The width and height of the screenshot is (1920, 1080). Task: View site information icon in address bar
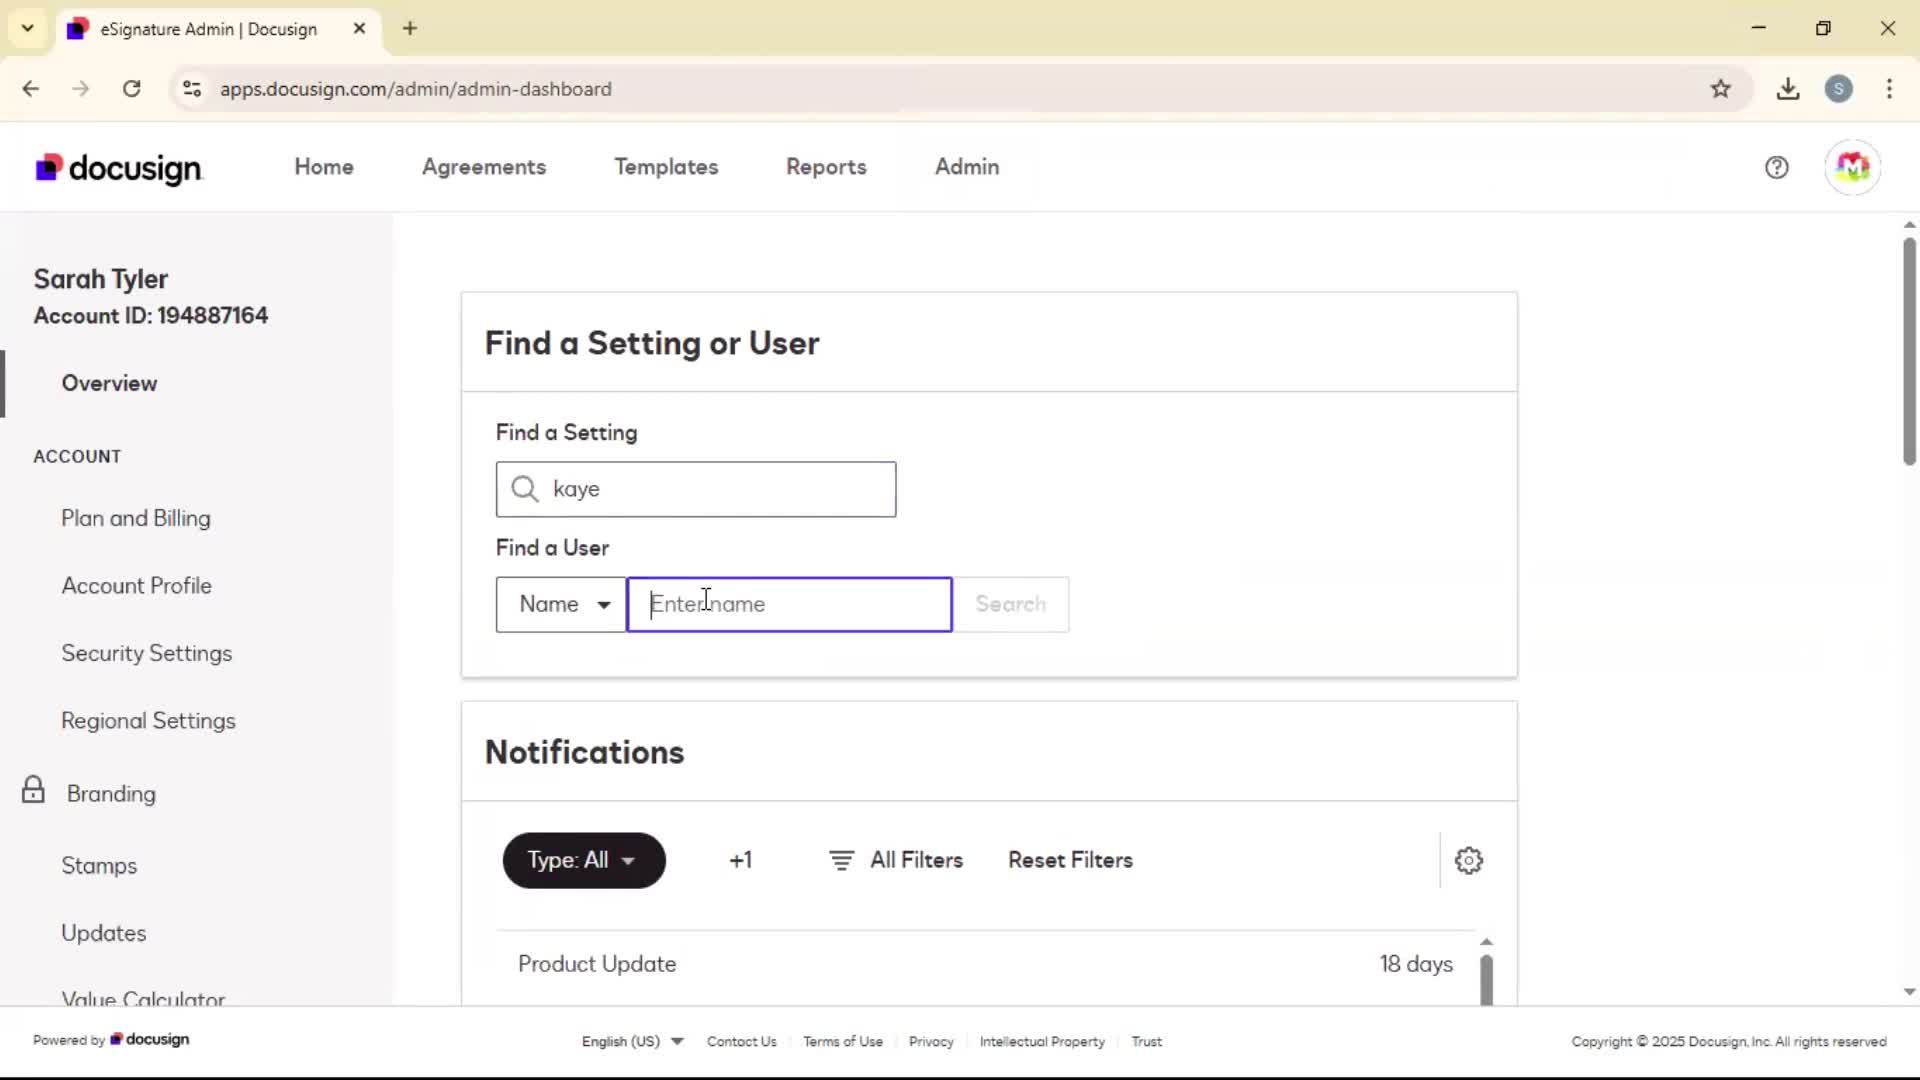tap(192, 89)
